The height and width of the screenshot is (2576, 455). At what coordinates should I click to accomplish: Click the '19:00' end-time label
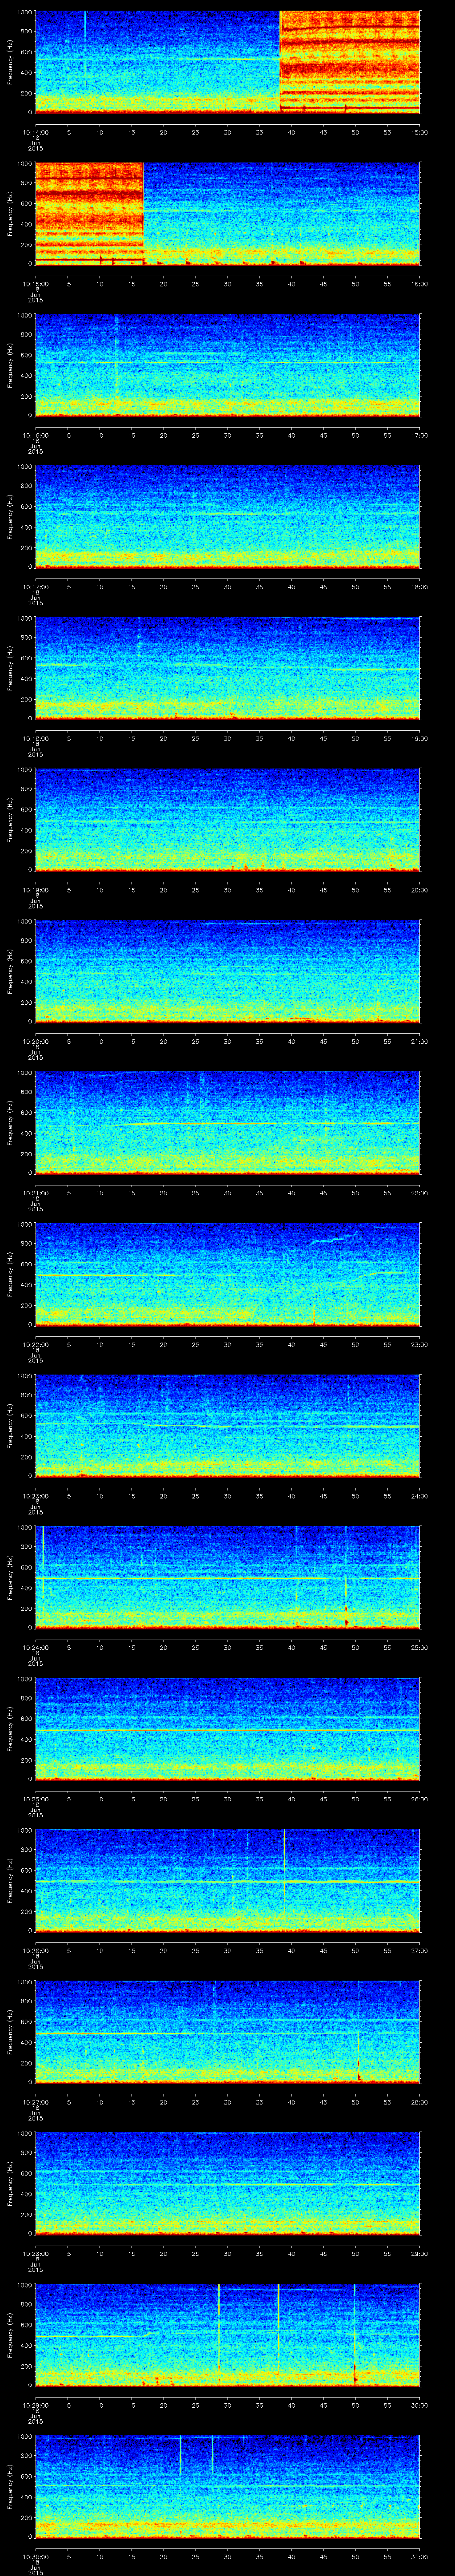pos(419,738)
